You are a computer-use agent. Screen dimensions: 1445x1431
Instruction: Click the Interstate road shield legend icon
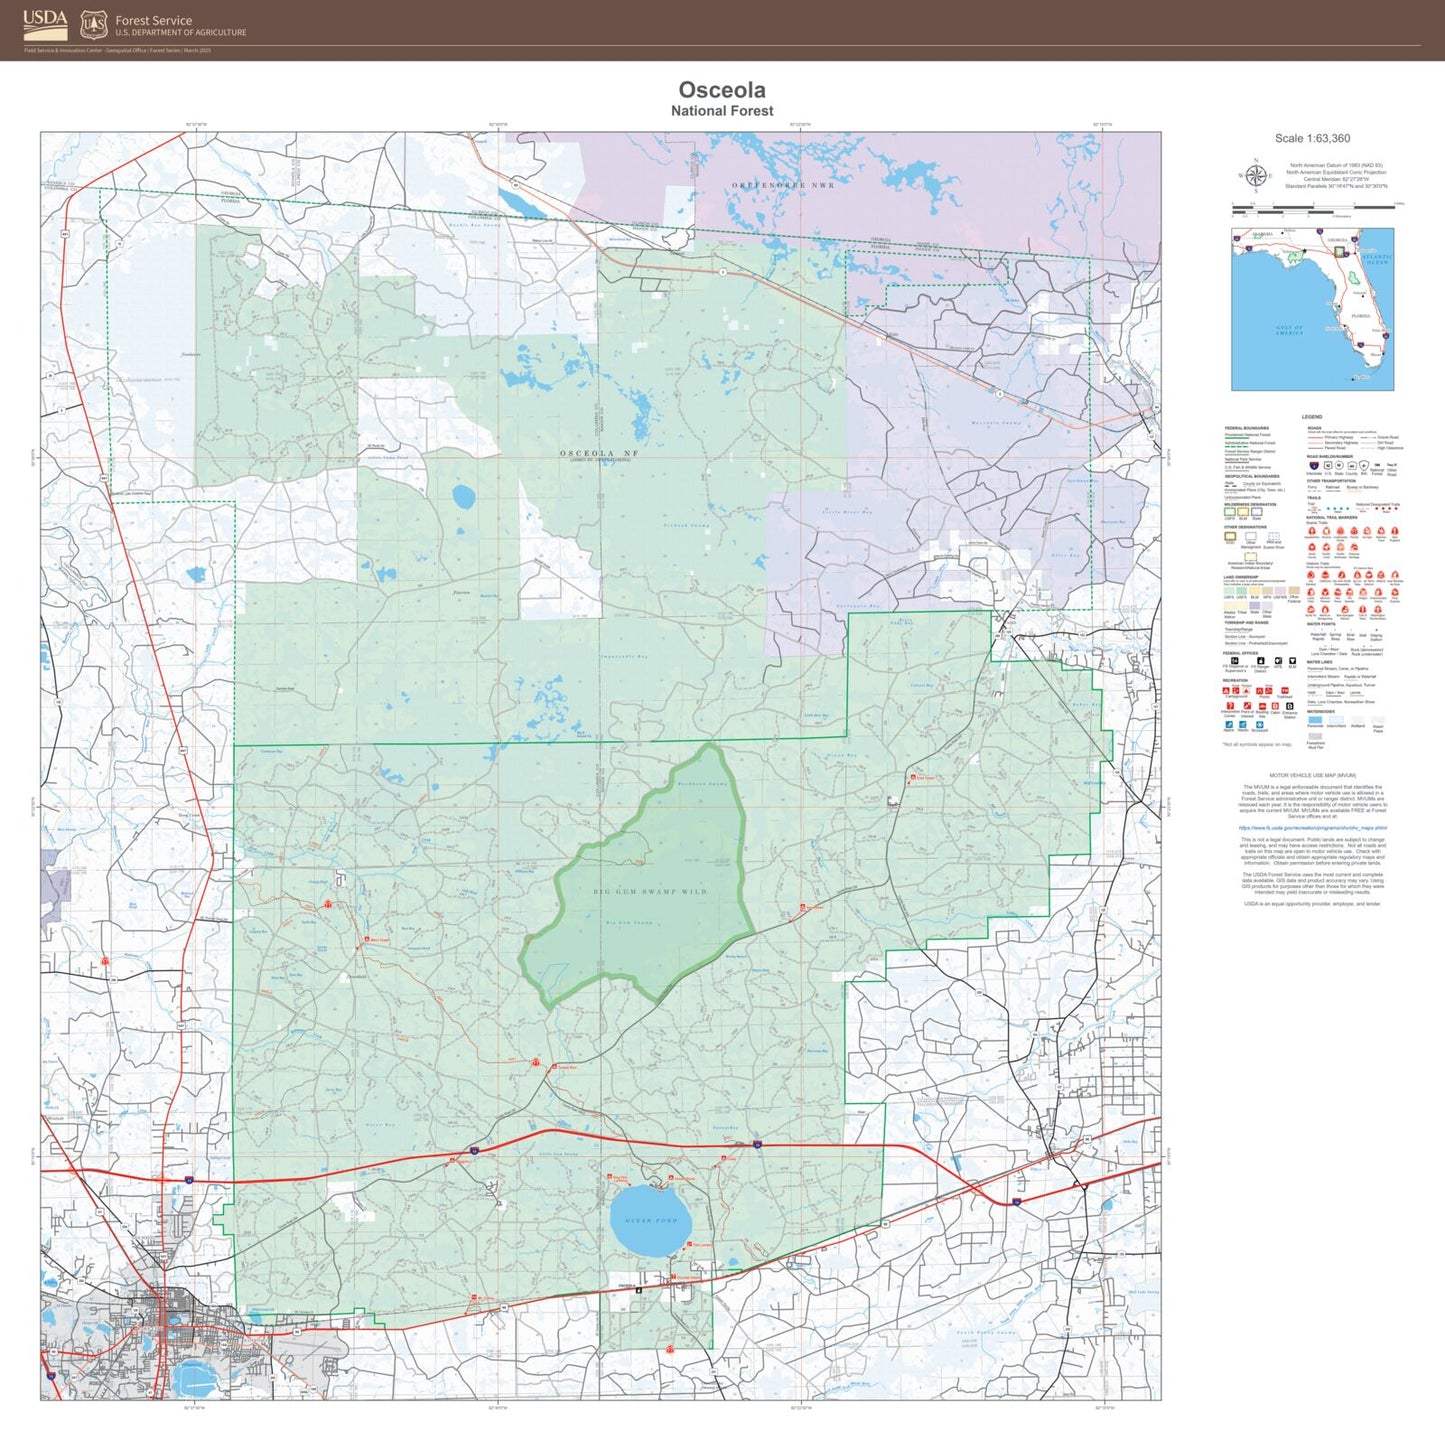pyautogui.click(x=1312, y=465)
